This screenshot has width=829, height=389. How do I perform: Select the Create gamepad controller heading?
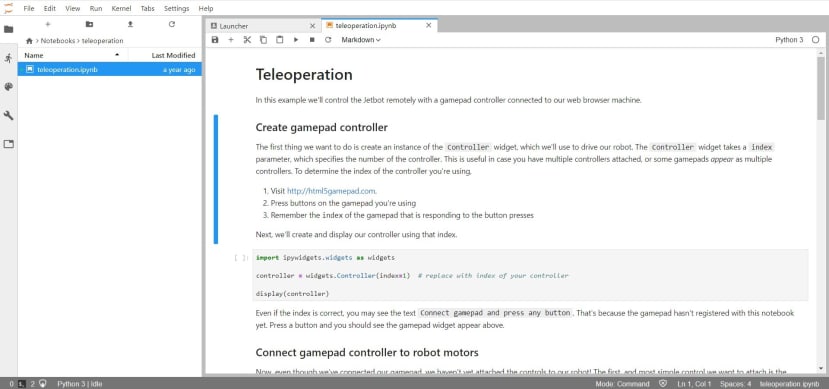point(321,127)
